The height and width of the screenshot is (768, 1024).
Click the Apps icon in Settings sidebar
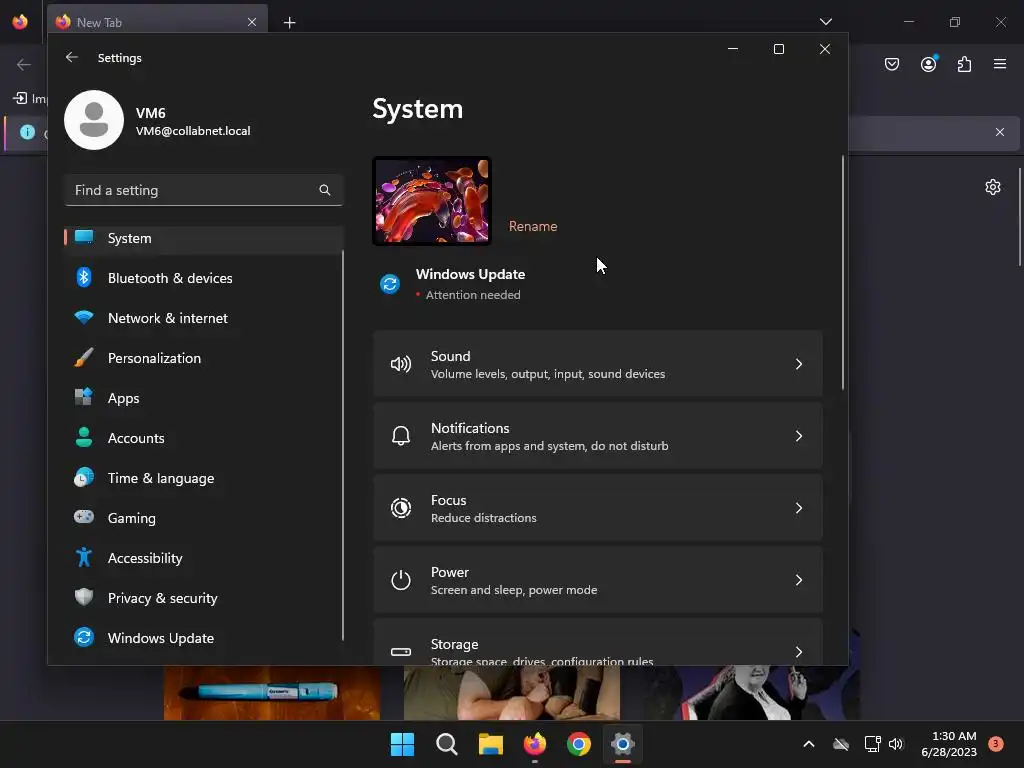84,397
